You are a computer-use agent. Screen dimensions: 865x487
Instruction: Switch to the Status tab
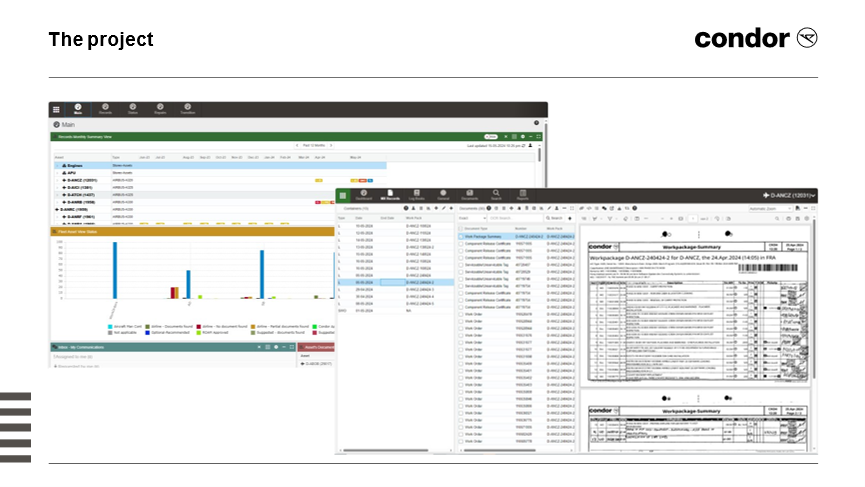coord(133,109)
